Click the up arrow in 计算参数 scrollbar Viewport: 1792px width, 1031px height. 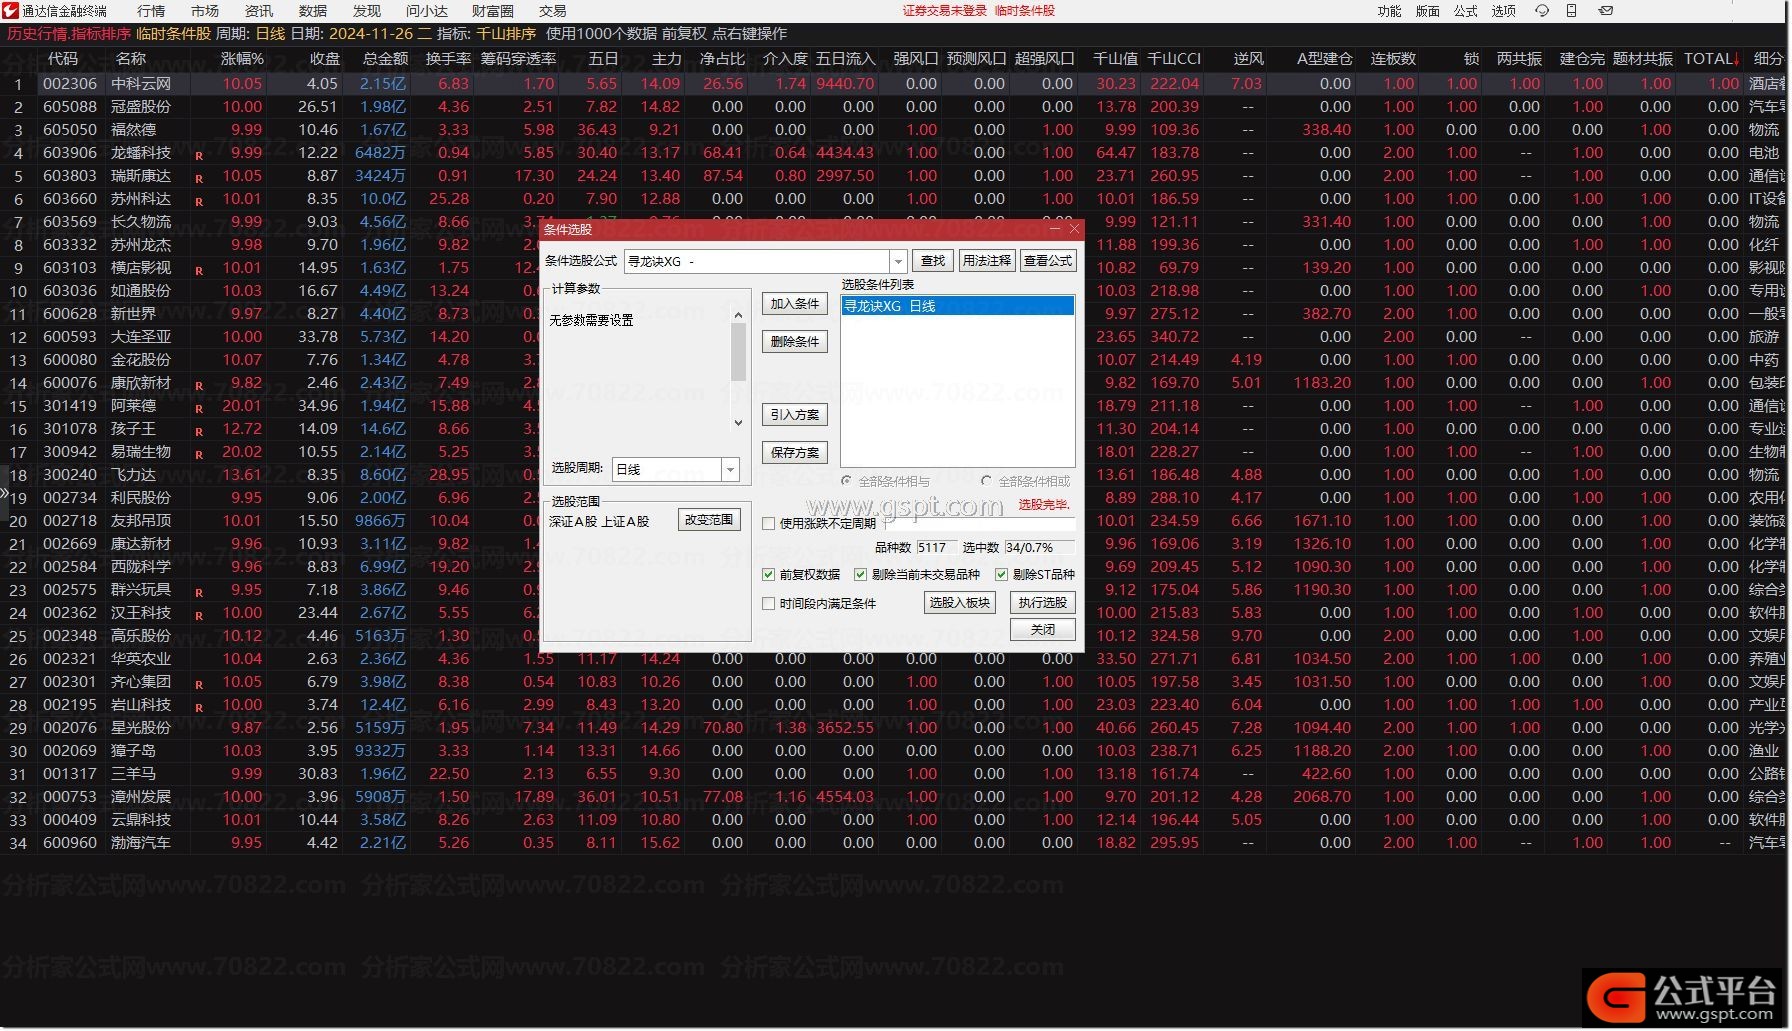coord(738,315)
